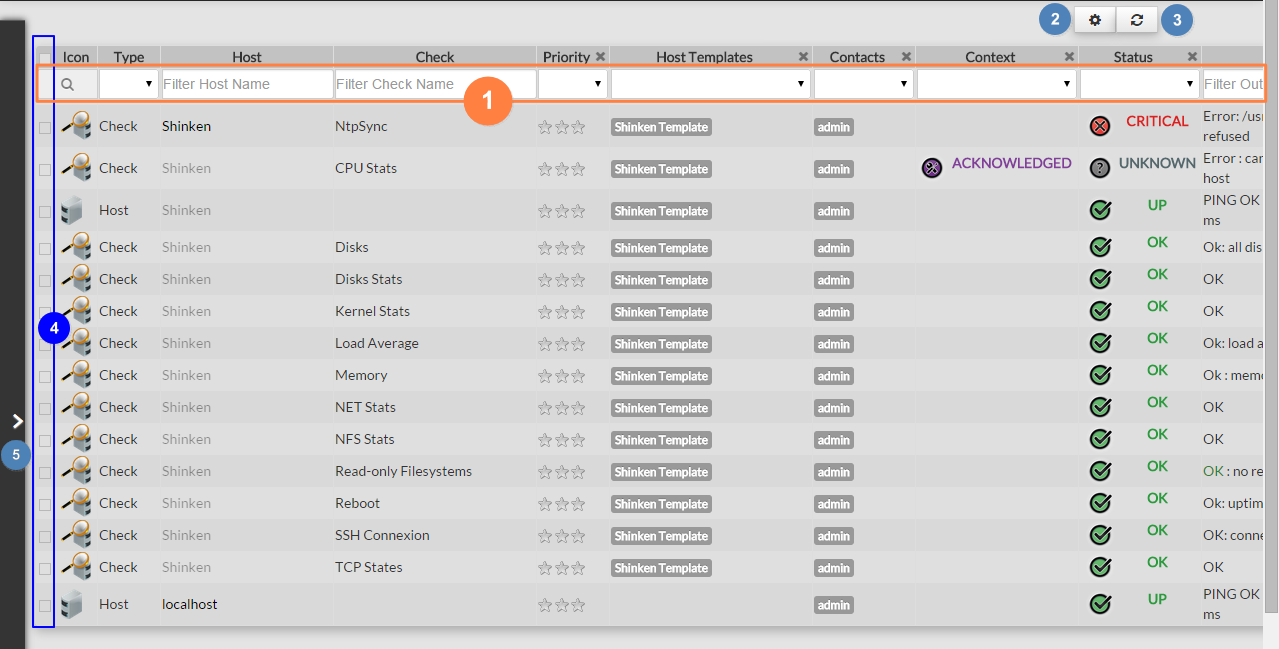This screenshot has height=649, width=1279.
Task: Click the UP check icon for Shinken host
Action: pyautogui.click(x=1100, y=210)
